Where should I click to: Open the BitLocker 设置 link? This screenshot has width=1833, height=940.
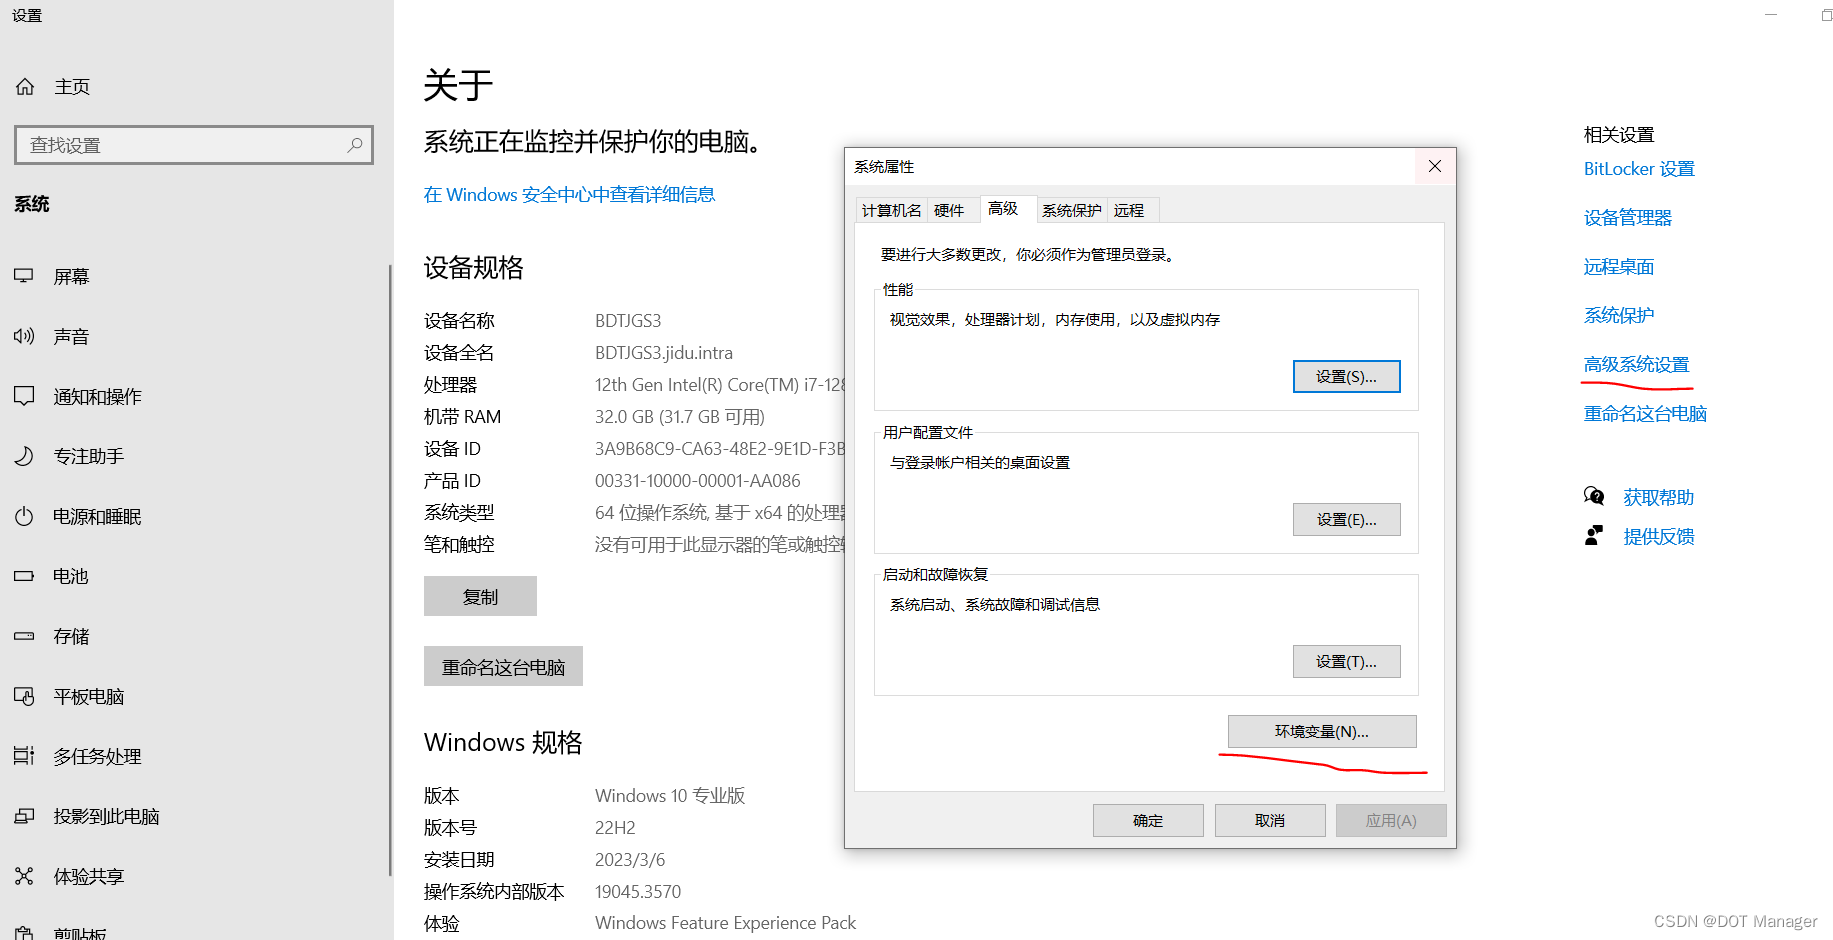click(x=1638, y=169)
